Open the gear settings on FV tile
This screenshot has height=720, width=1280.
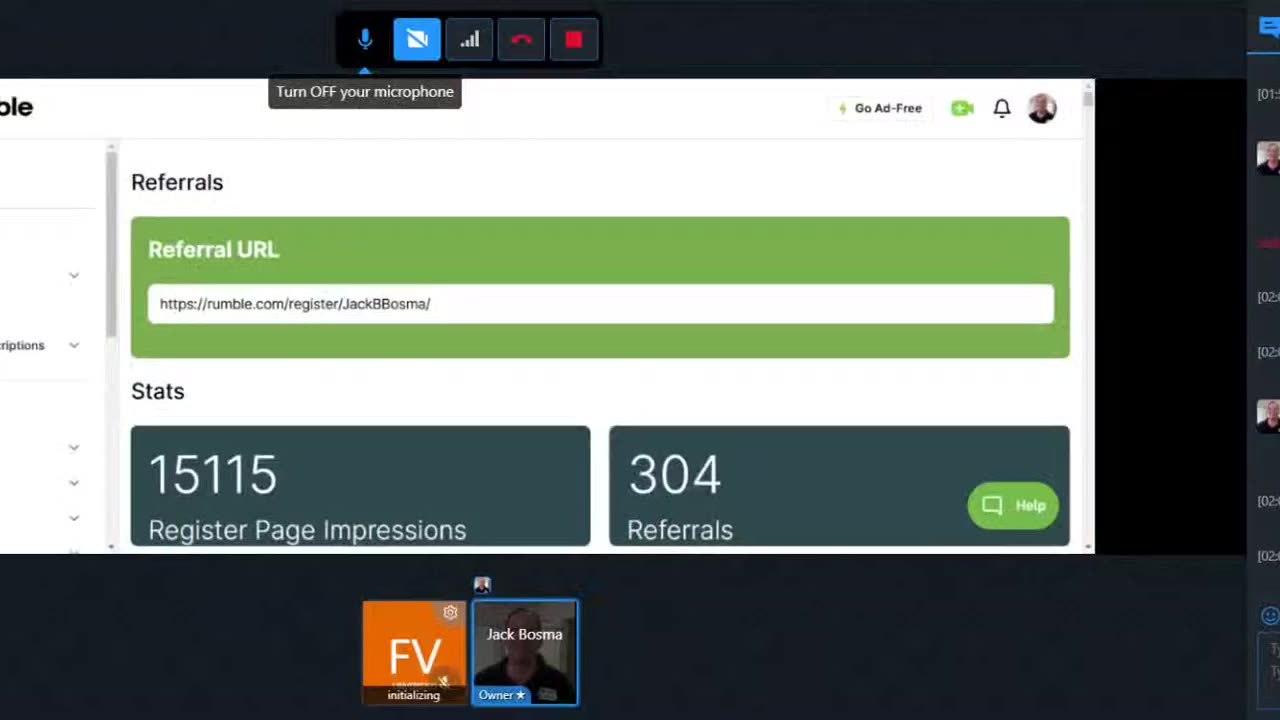(450, 613)
